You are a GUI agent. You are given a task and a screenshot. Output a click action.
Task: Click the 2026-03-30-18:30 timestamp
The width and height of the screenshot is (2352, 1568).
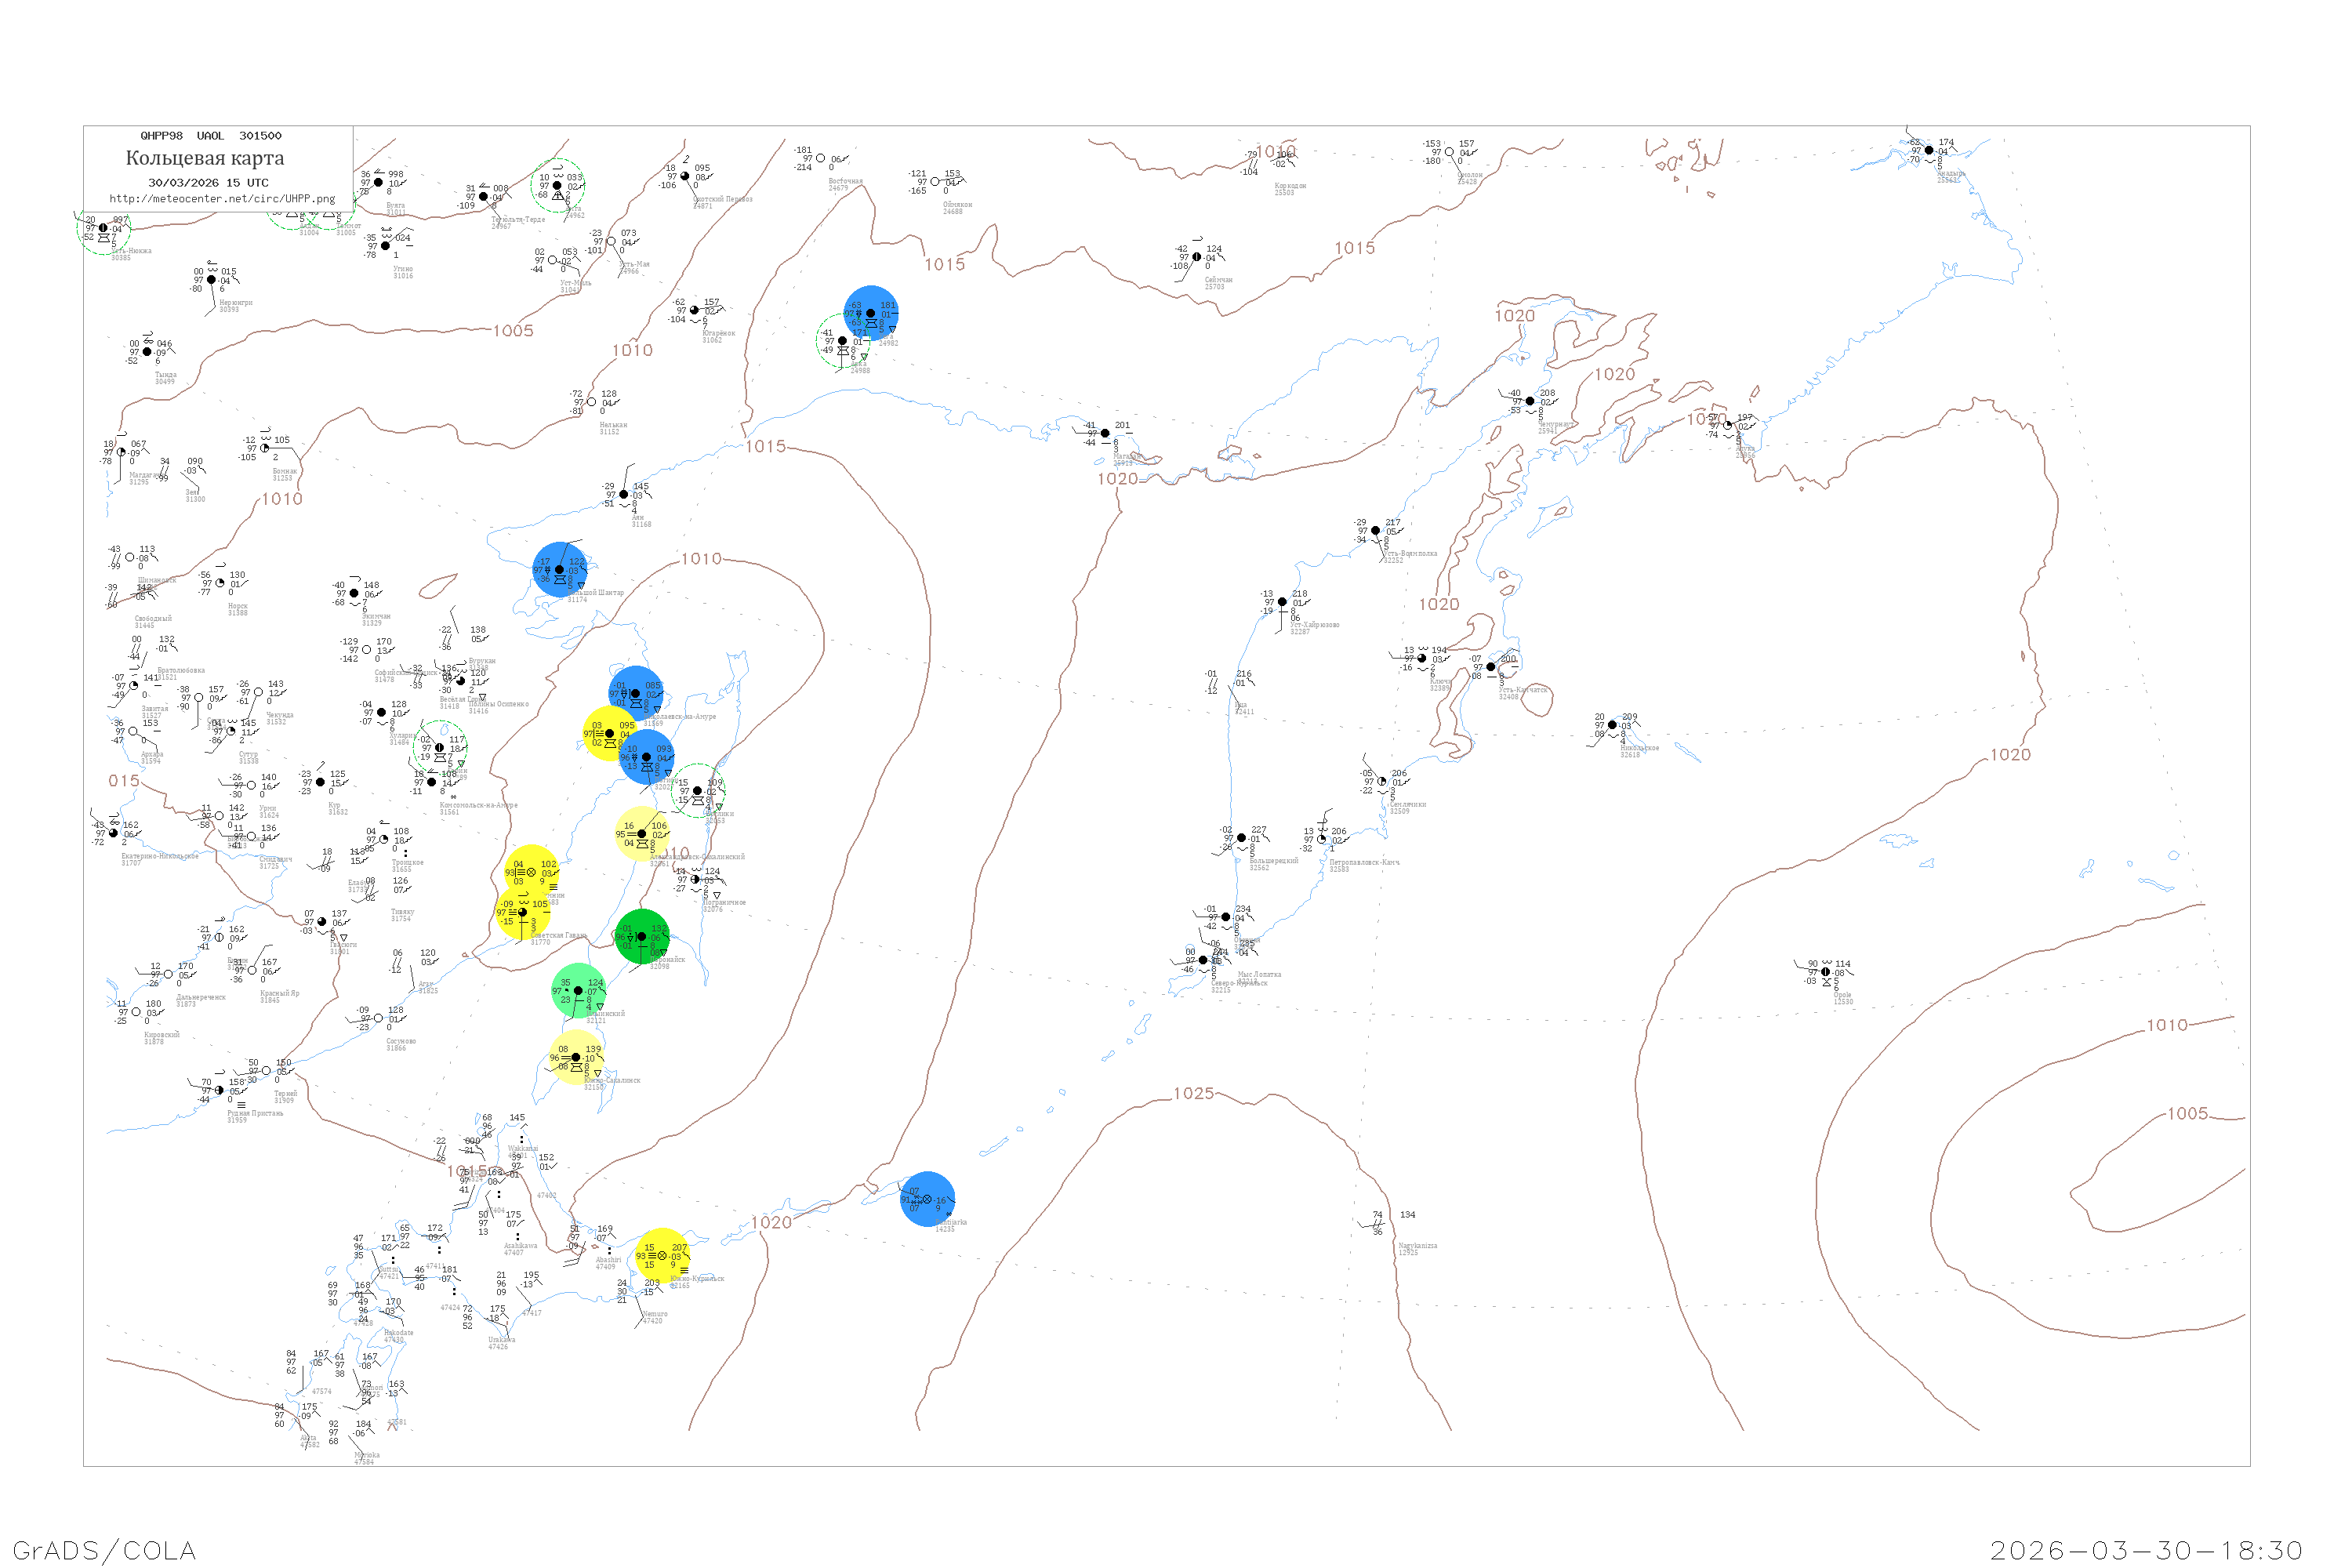(2146, 1550)
